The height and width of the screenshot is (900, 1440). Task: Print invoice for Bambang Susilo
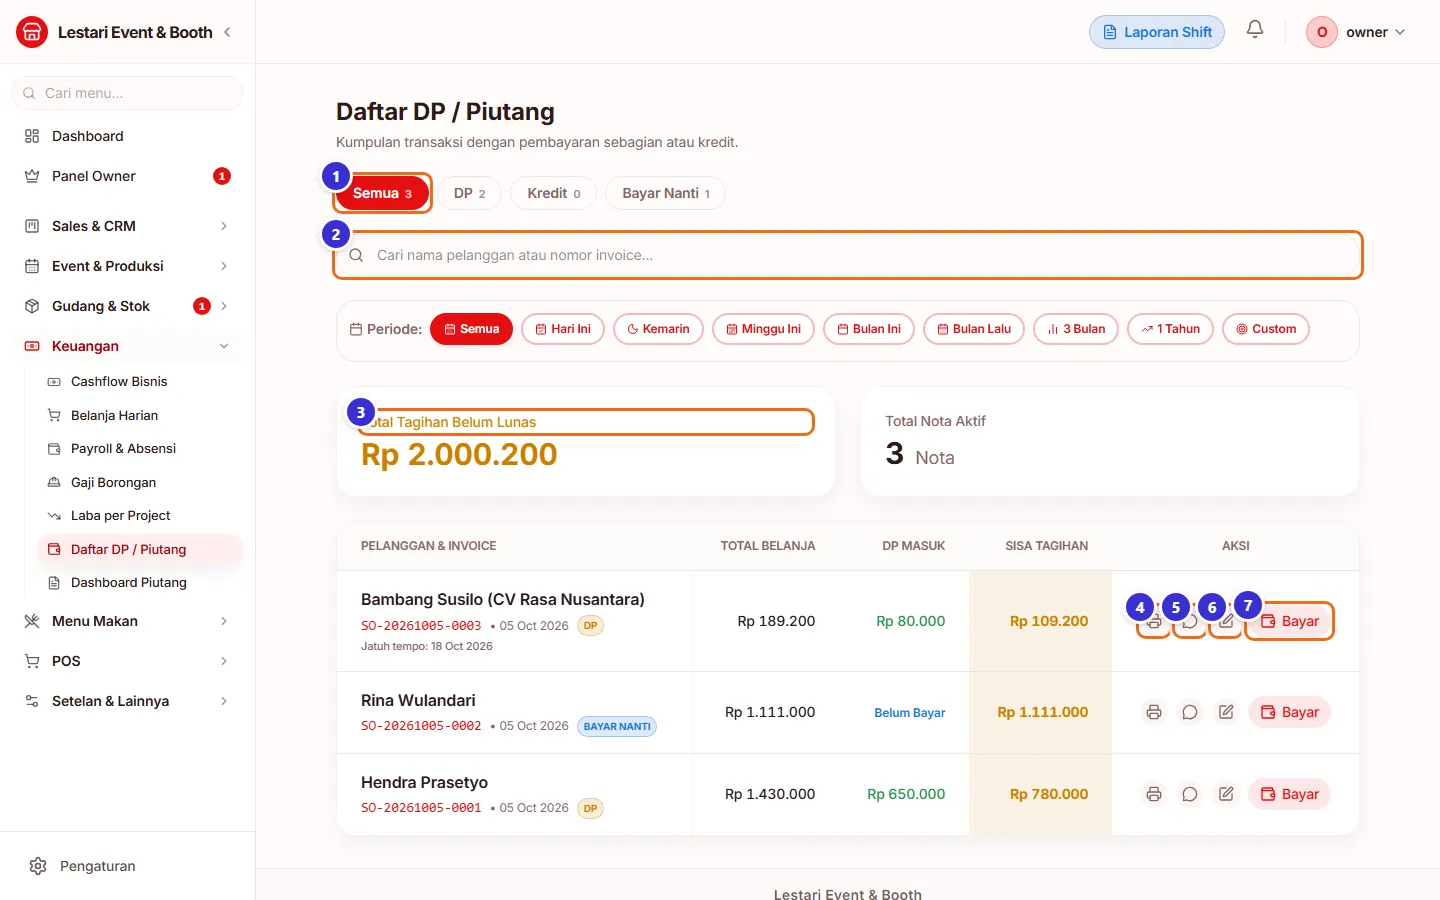[x=1154, y=621]
